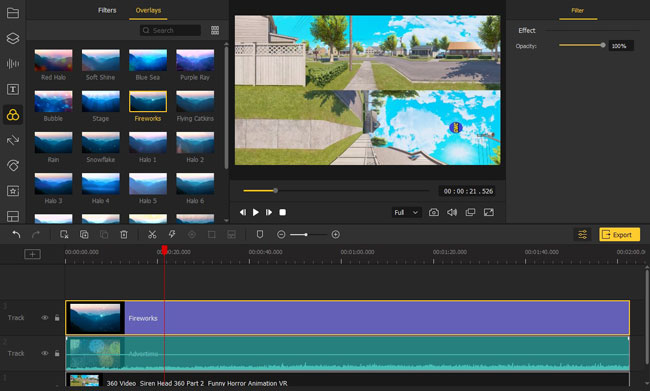Click the Fireworks clip on timeline

coord(347,318)
